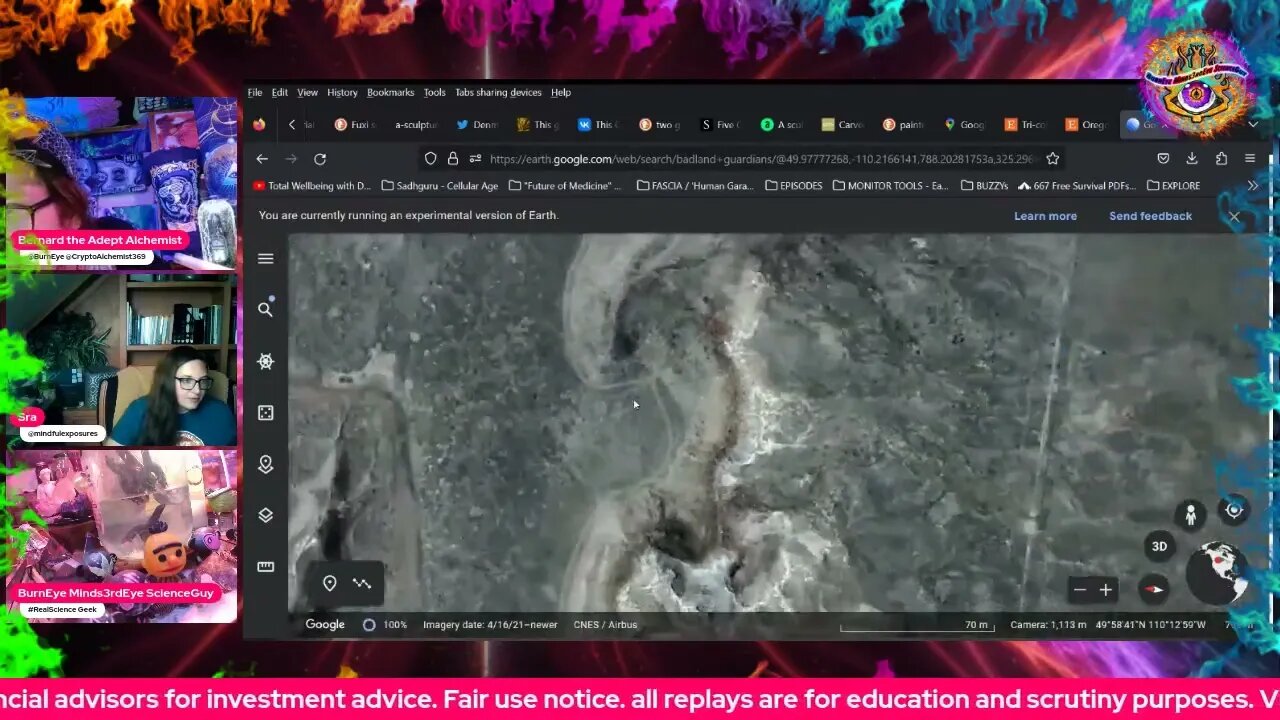Open the File menu

pyautogui.click(x=255, y=93)
